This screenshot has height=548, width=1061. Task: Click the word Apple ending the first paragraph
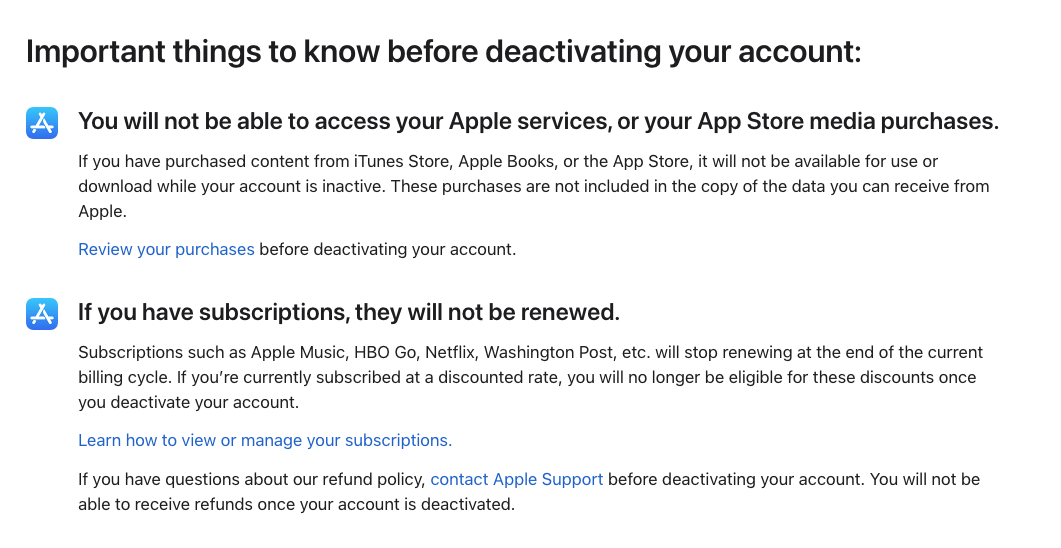pos(100,212)
